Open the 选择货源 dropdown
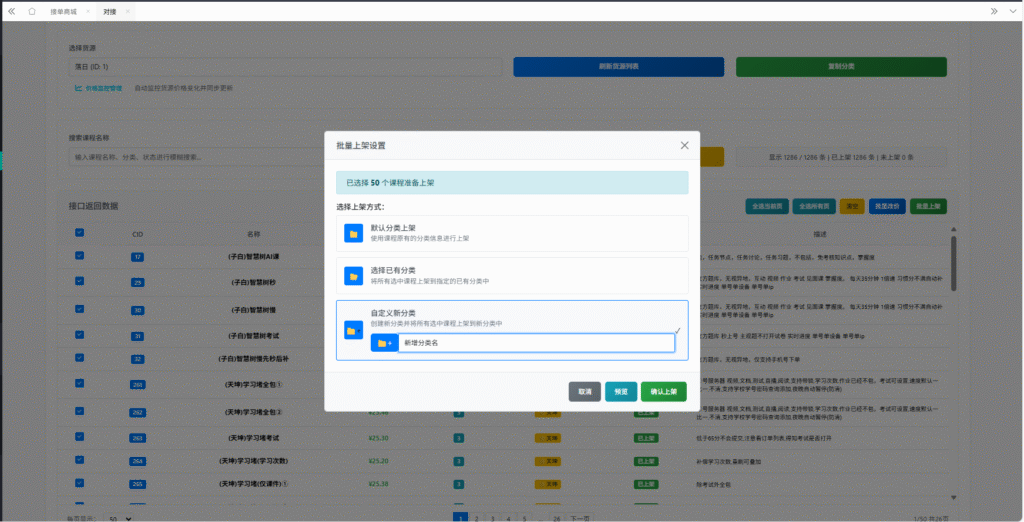This screenshot has width=1024, height=522. [284, 67]
